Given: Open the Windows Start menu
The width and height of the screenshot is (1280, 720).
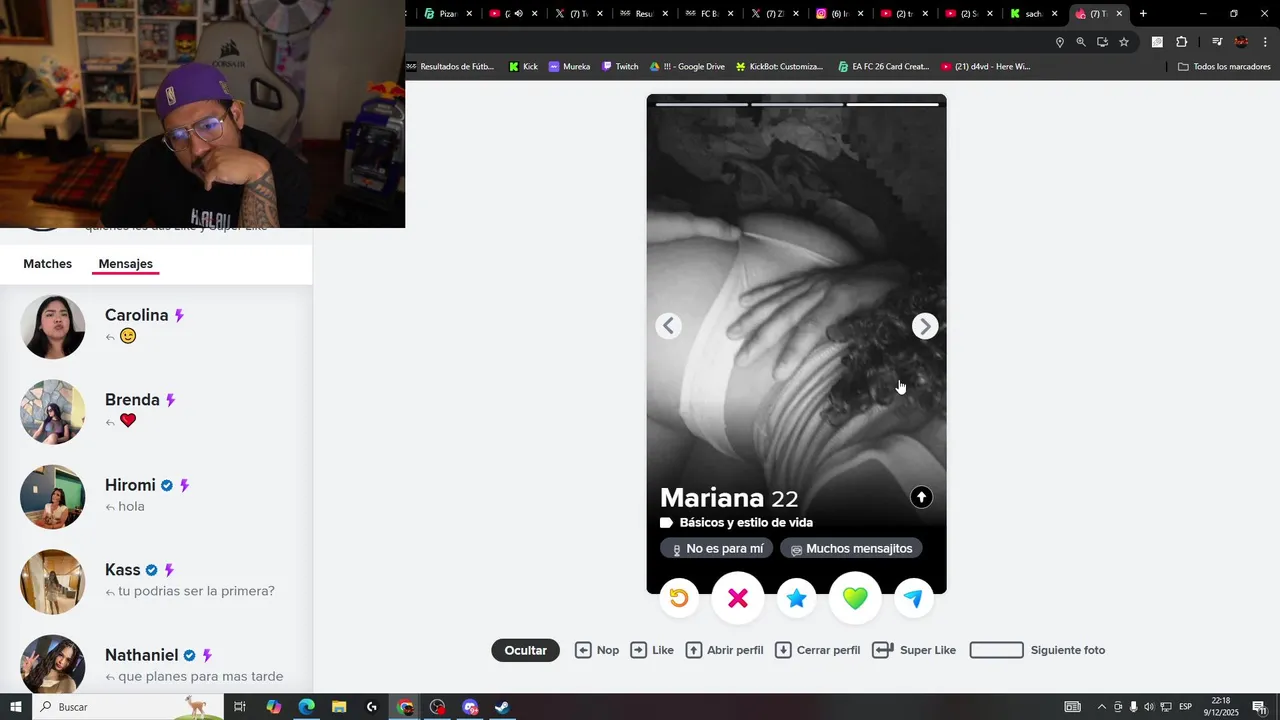Looking at the screenshot, I should 15,707.
